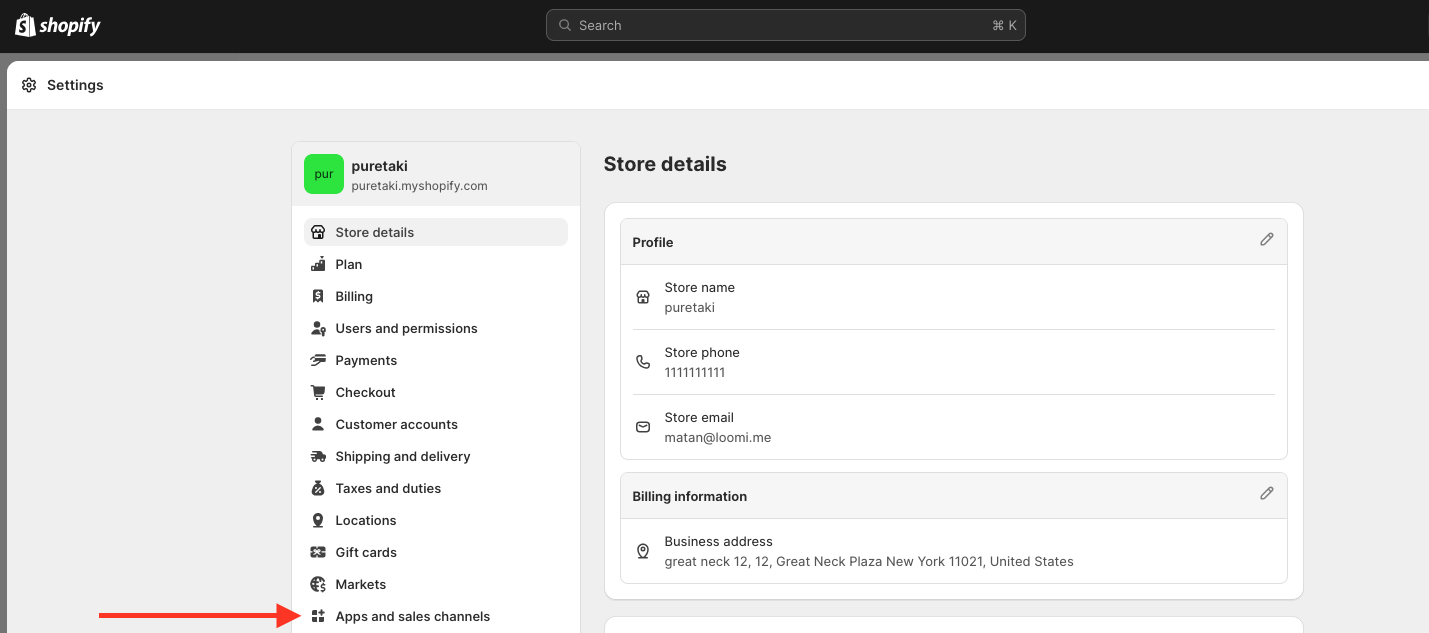
Task: Click the Settings title text
Action: tap(75, 85)
